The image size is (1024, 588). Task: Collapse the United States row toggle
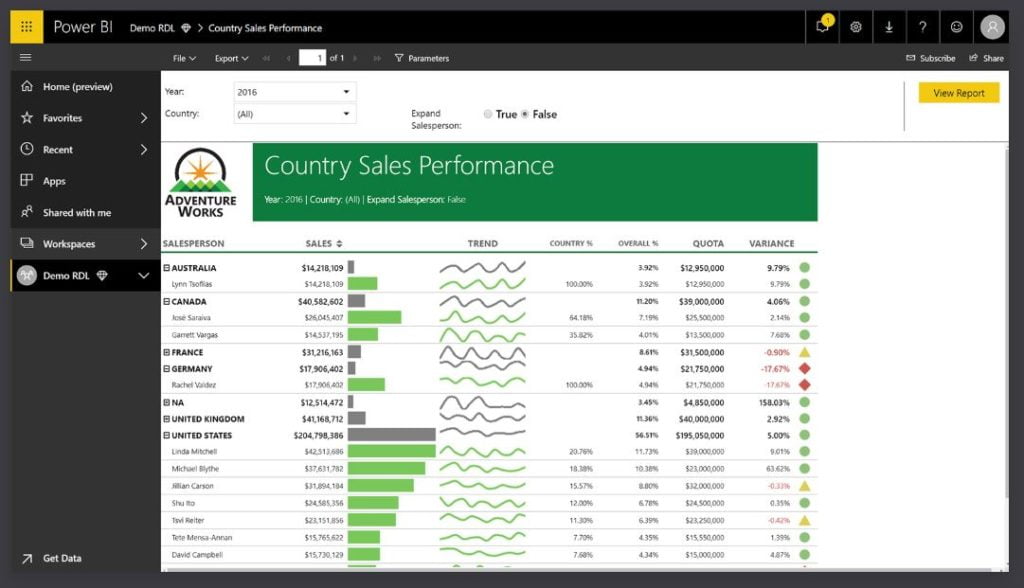click(x=167, y=435)
